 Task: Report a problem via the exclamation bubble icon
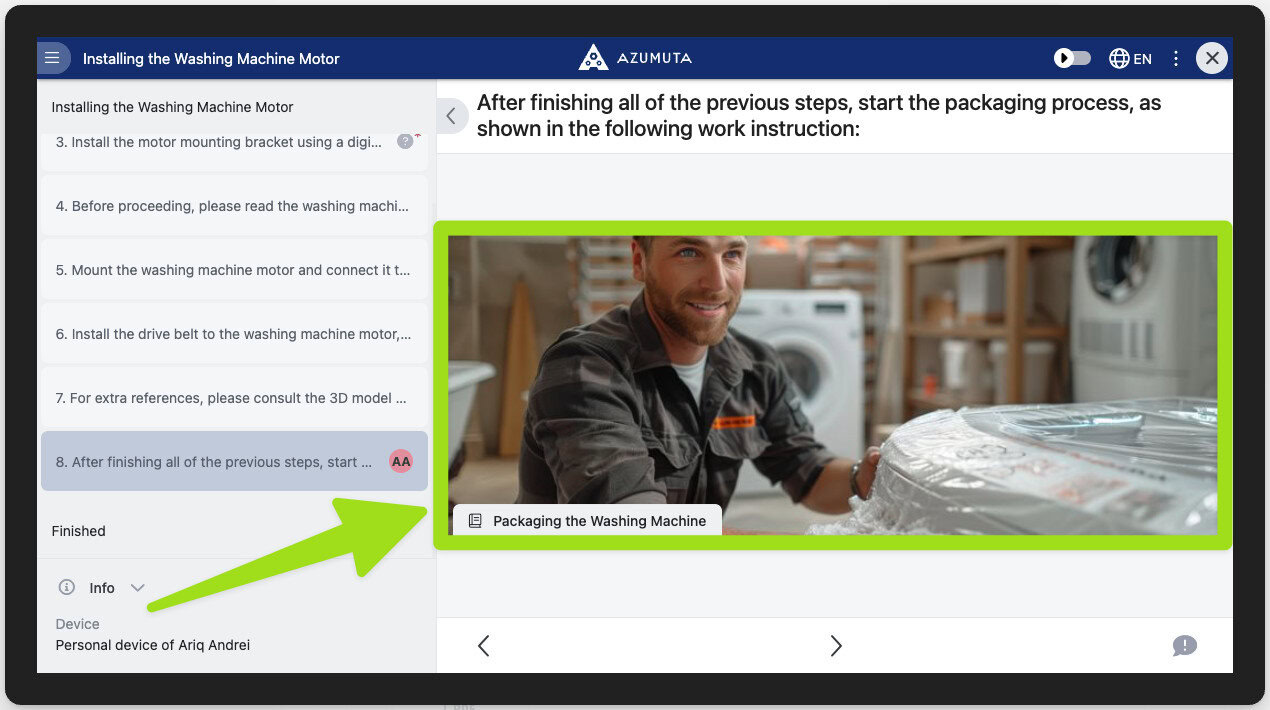[x=1185, y=646]
